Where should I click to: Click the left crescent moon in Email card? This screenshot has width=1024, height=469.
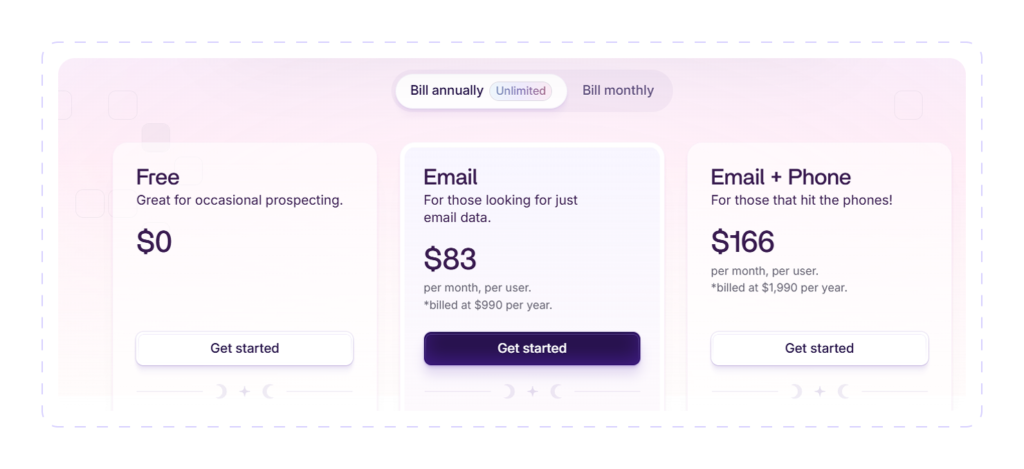click(x=509, y=391)
